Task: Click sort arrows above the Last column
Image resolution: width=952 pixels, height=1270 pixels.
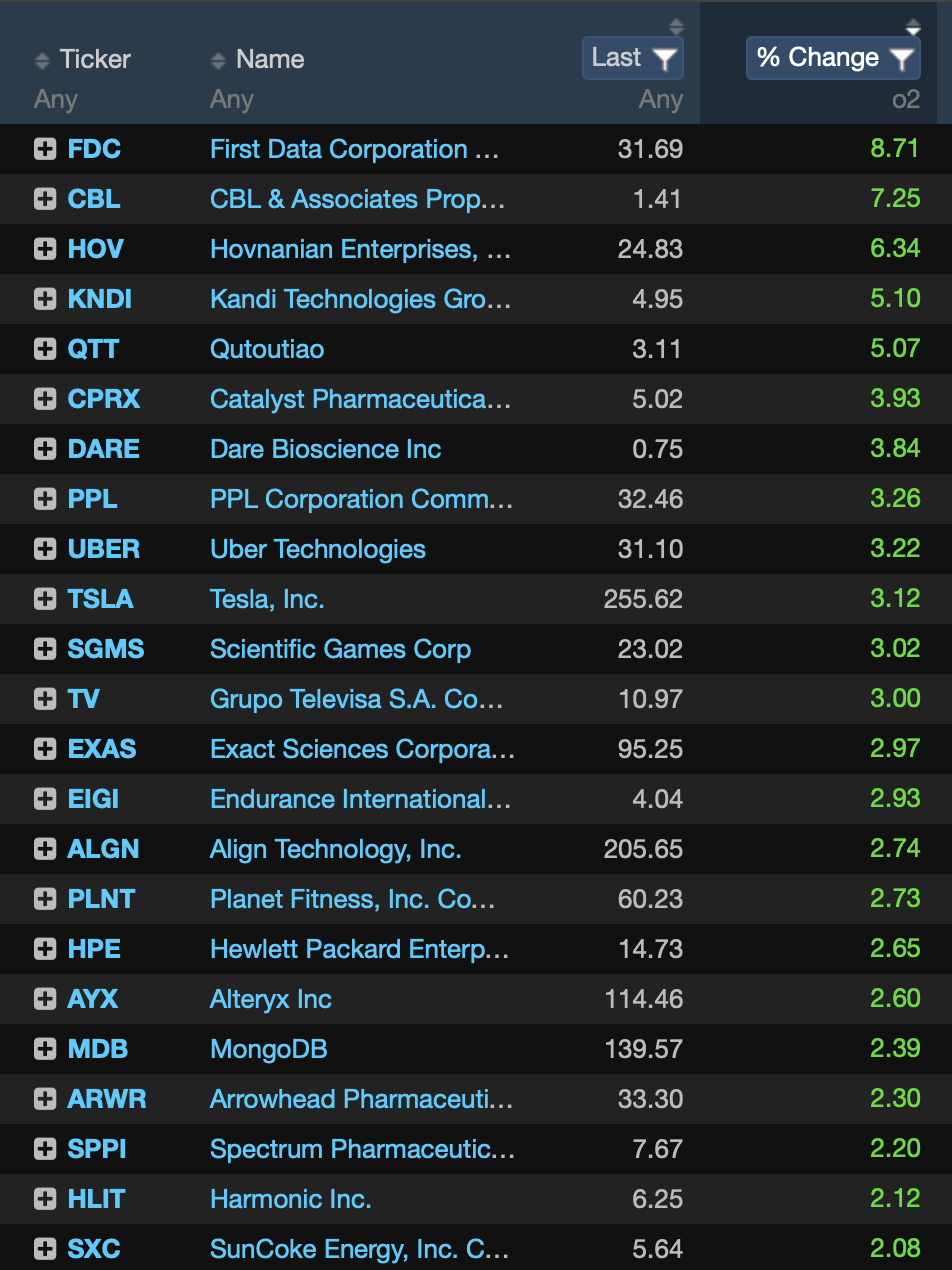Action: tap(676, 27)
